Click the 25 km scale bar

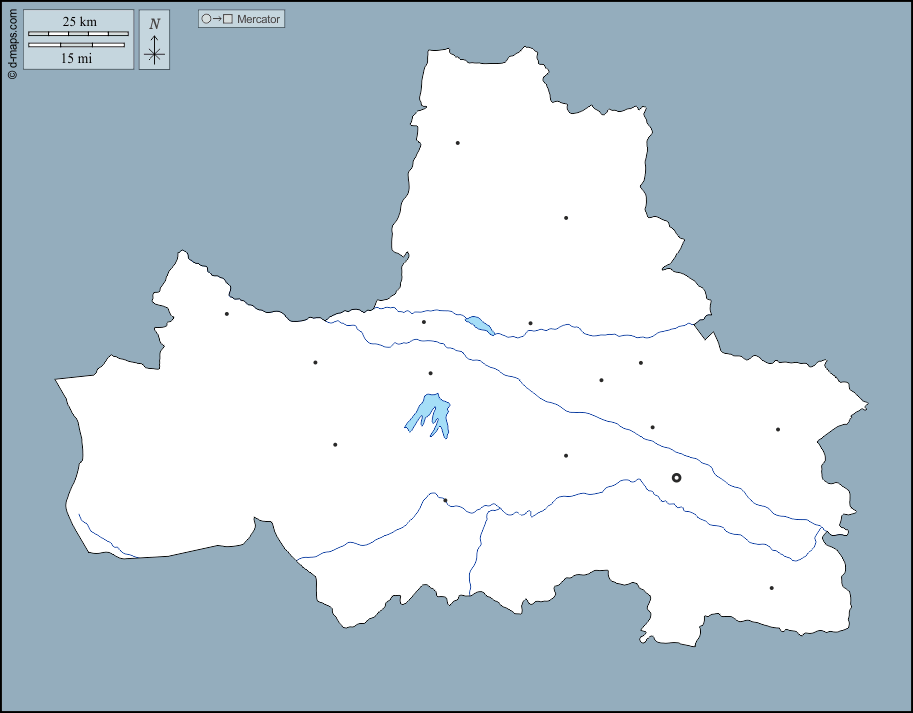(x=78, y=33)
